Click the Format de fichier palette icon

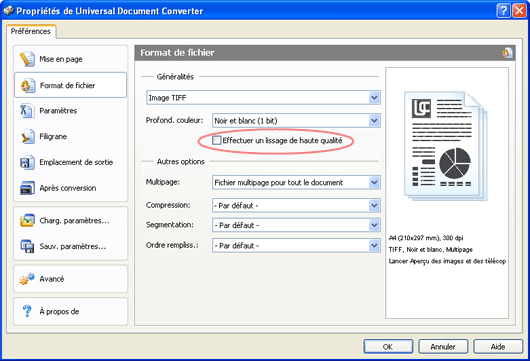pos(28,86)
